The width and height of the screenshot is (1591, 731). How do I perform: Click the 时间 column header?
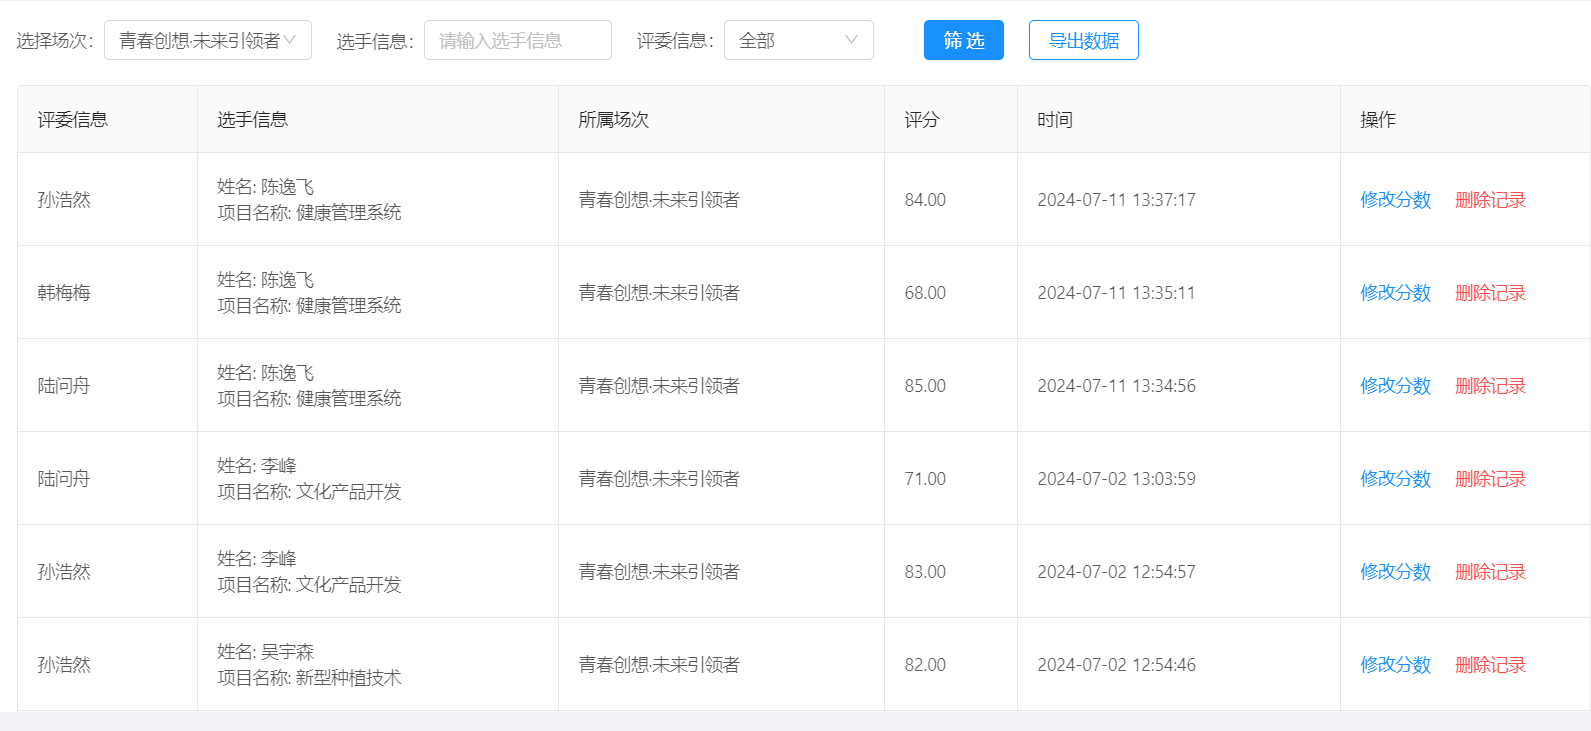(x=1179, y=120)
